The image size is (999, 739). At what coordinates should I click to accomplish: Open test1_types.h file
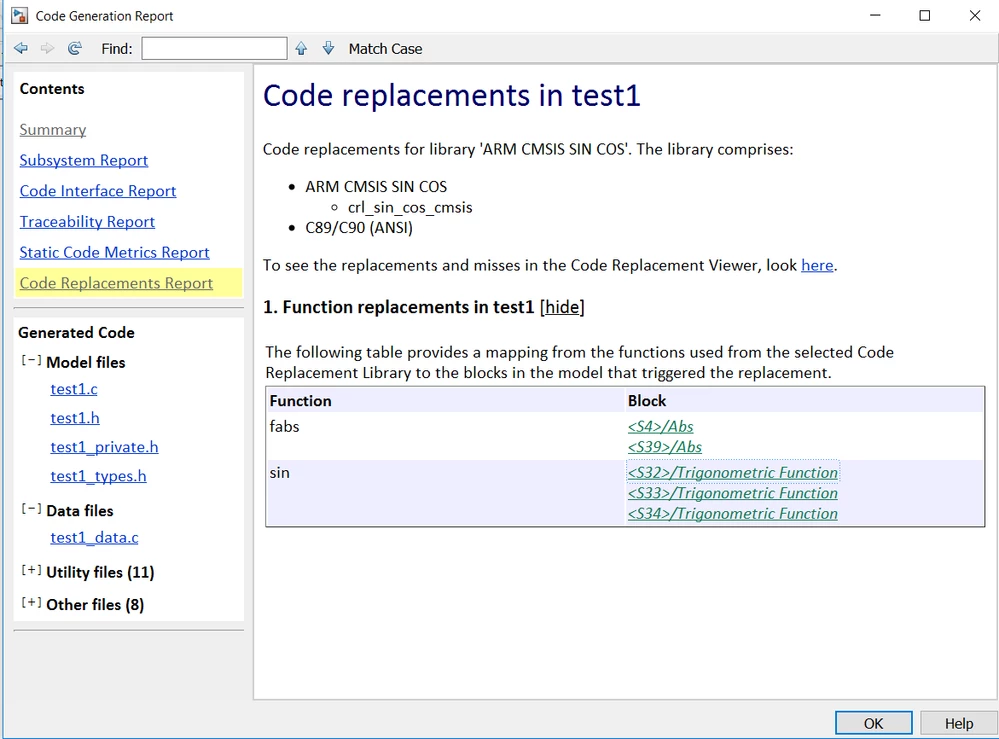(98, 477)
